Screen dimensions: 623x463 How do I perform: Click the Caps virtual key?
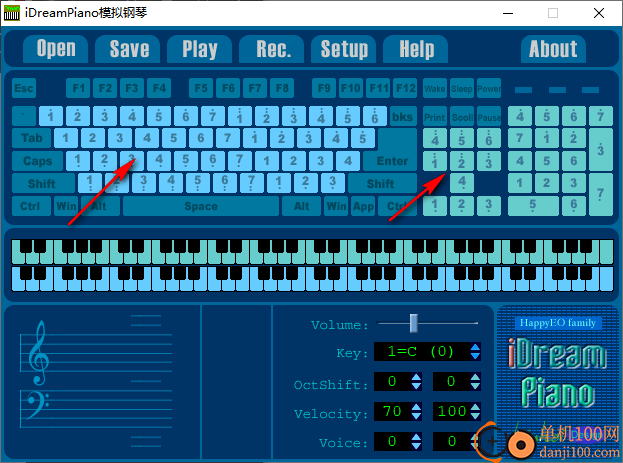pyautogui.click(x=37, y=161)
